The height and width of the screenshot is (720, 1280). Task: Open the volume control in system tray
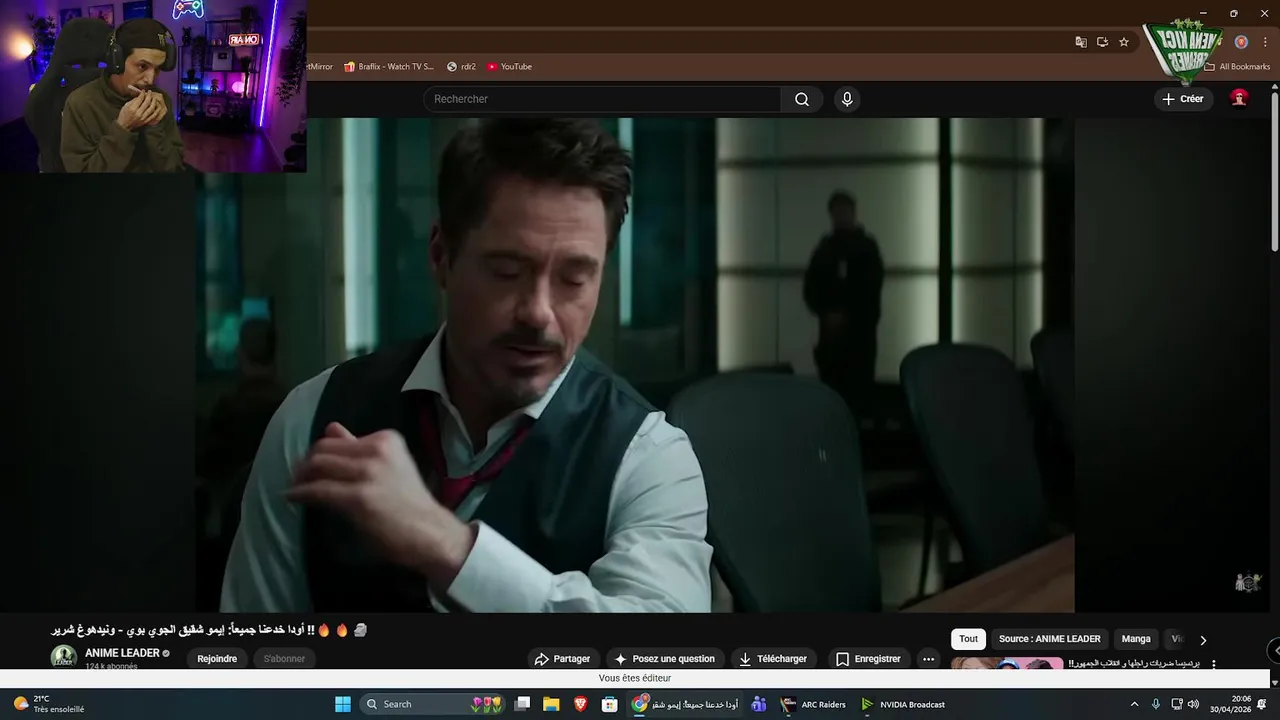(x=1193, y=704)
